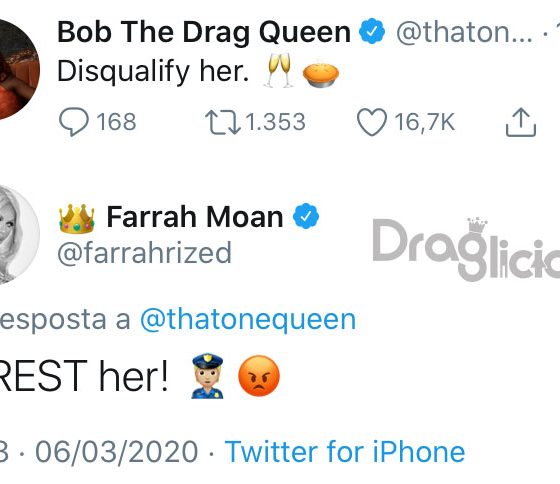Viewport: 560px width, 484px height.
Task: Click the Bob The Drag Queen display name
Action: point(204,32)
